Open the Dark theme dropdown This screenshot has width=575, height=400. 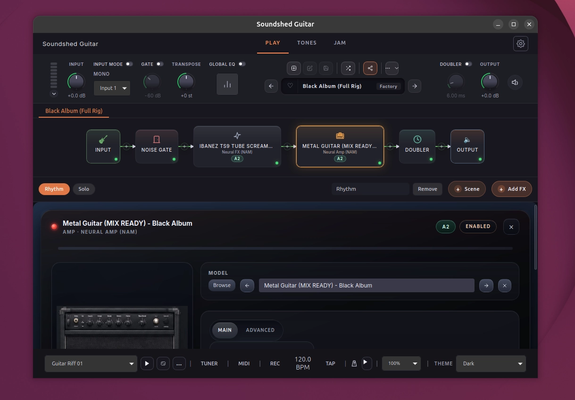tap(491, 364)
